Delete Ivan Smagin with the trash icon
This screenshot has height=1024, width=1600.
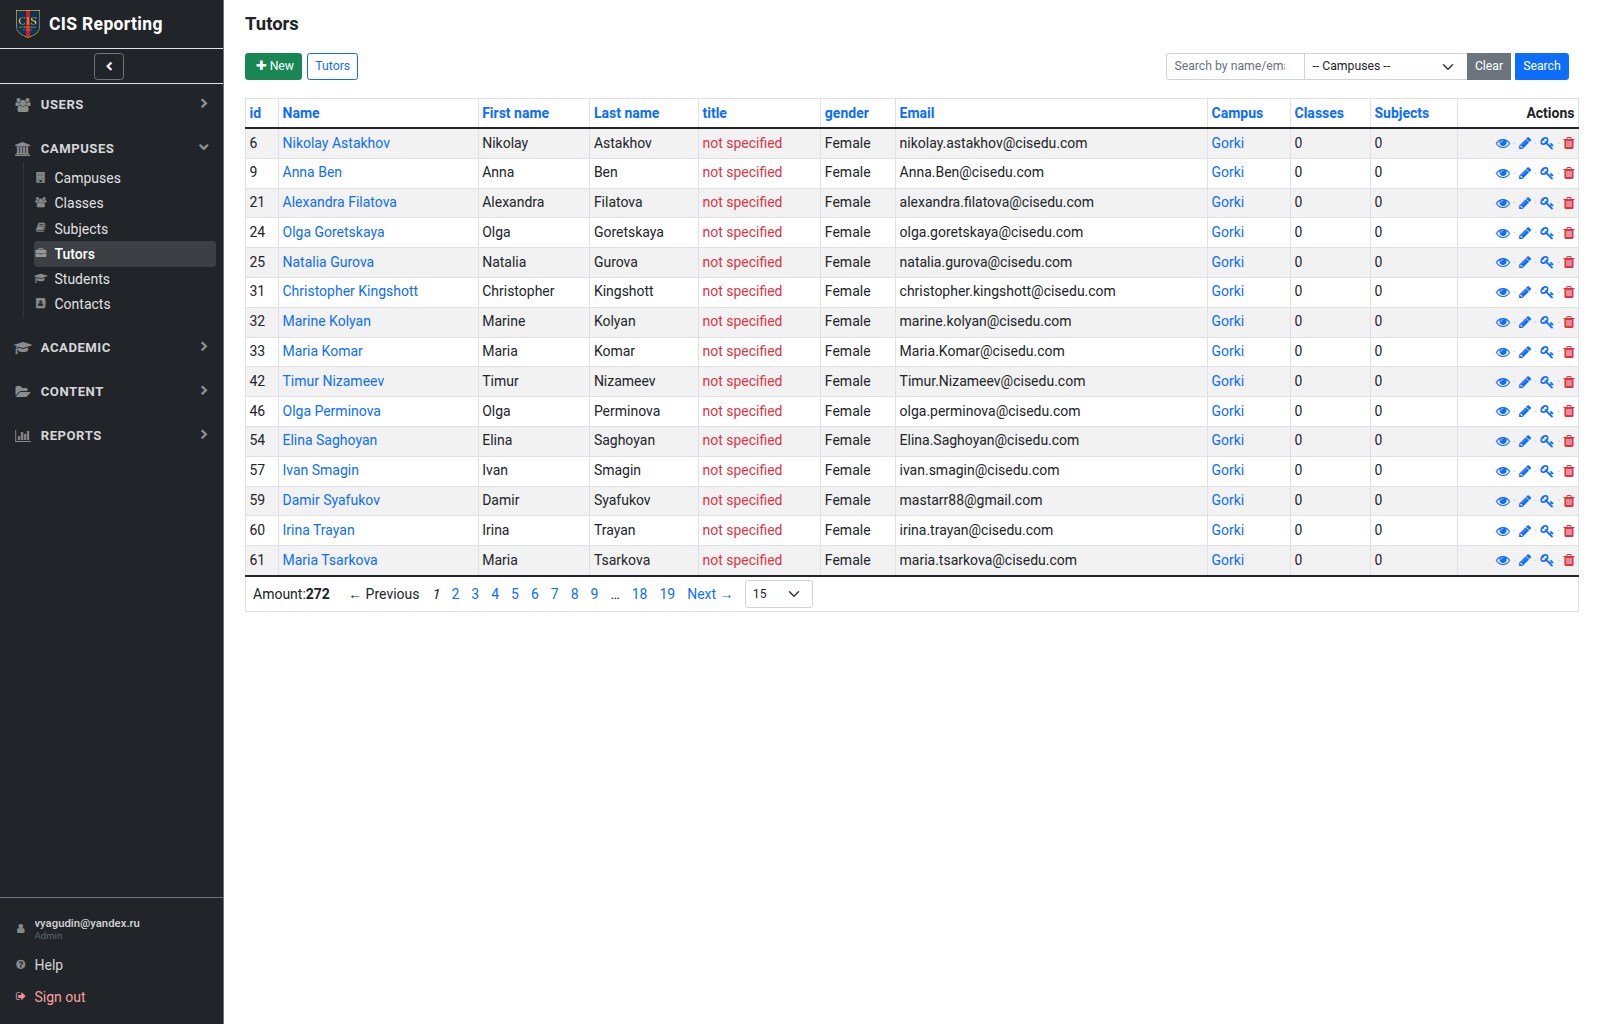[1569, 471]
